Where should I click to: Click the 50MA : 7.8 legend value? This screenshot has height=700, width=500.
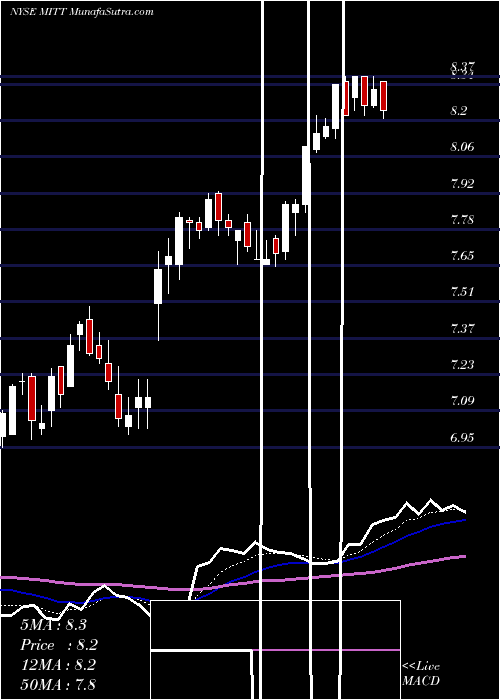[x=58, y=684]
